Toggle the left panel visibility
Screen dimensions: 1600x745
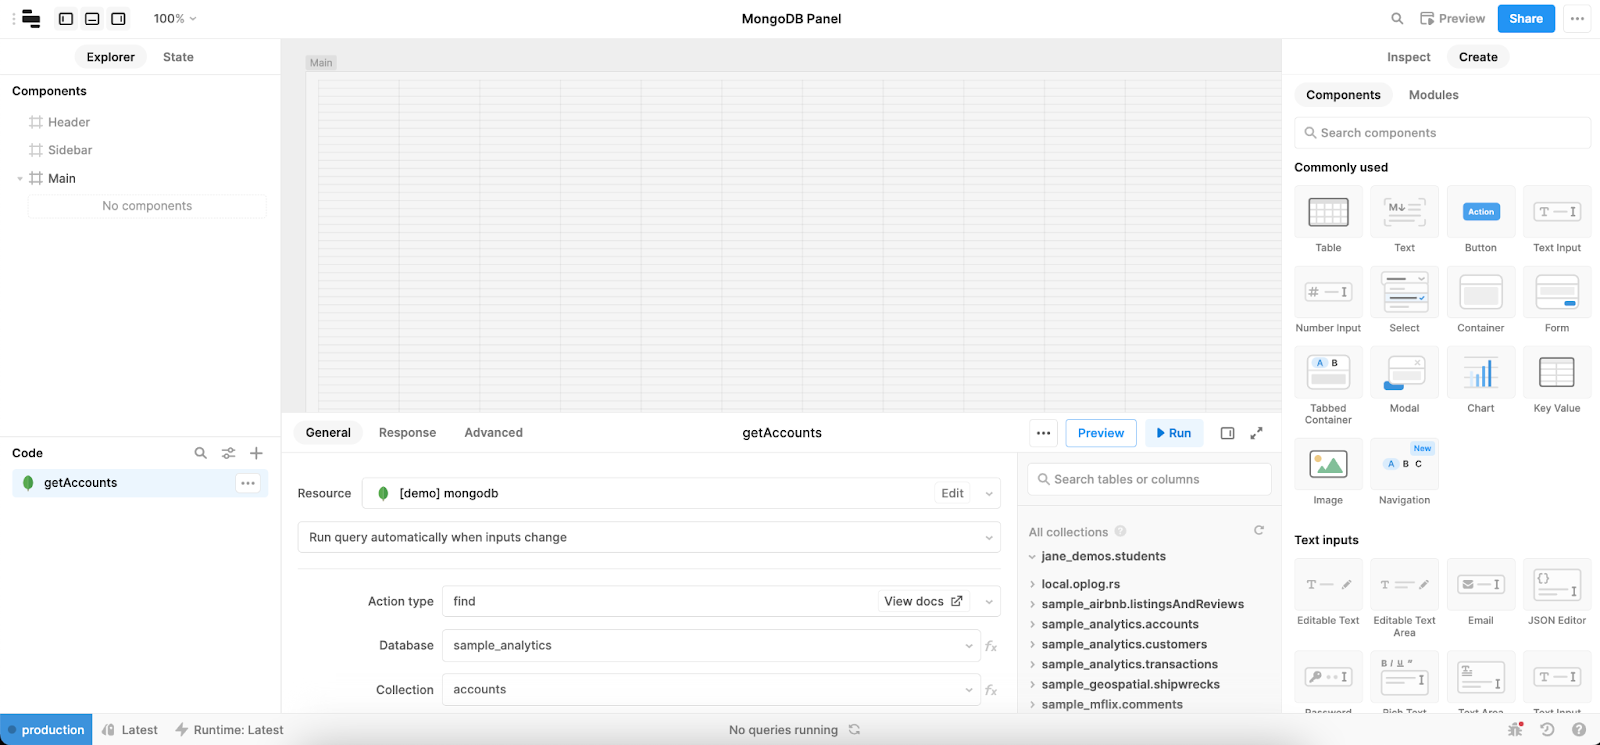point(66,18)
